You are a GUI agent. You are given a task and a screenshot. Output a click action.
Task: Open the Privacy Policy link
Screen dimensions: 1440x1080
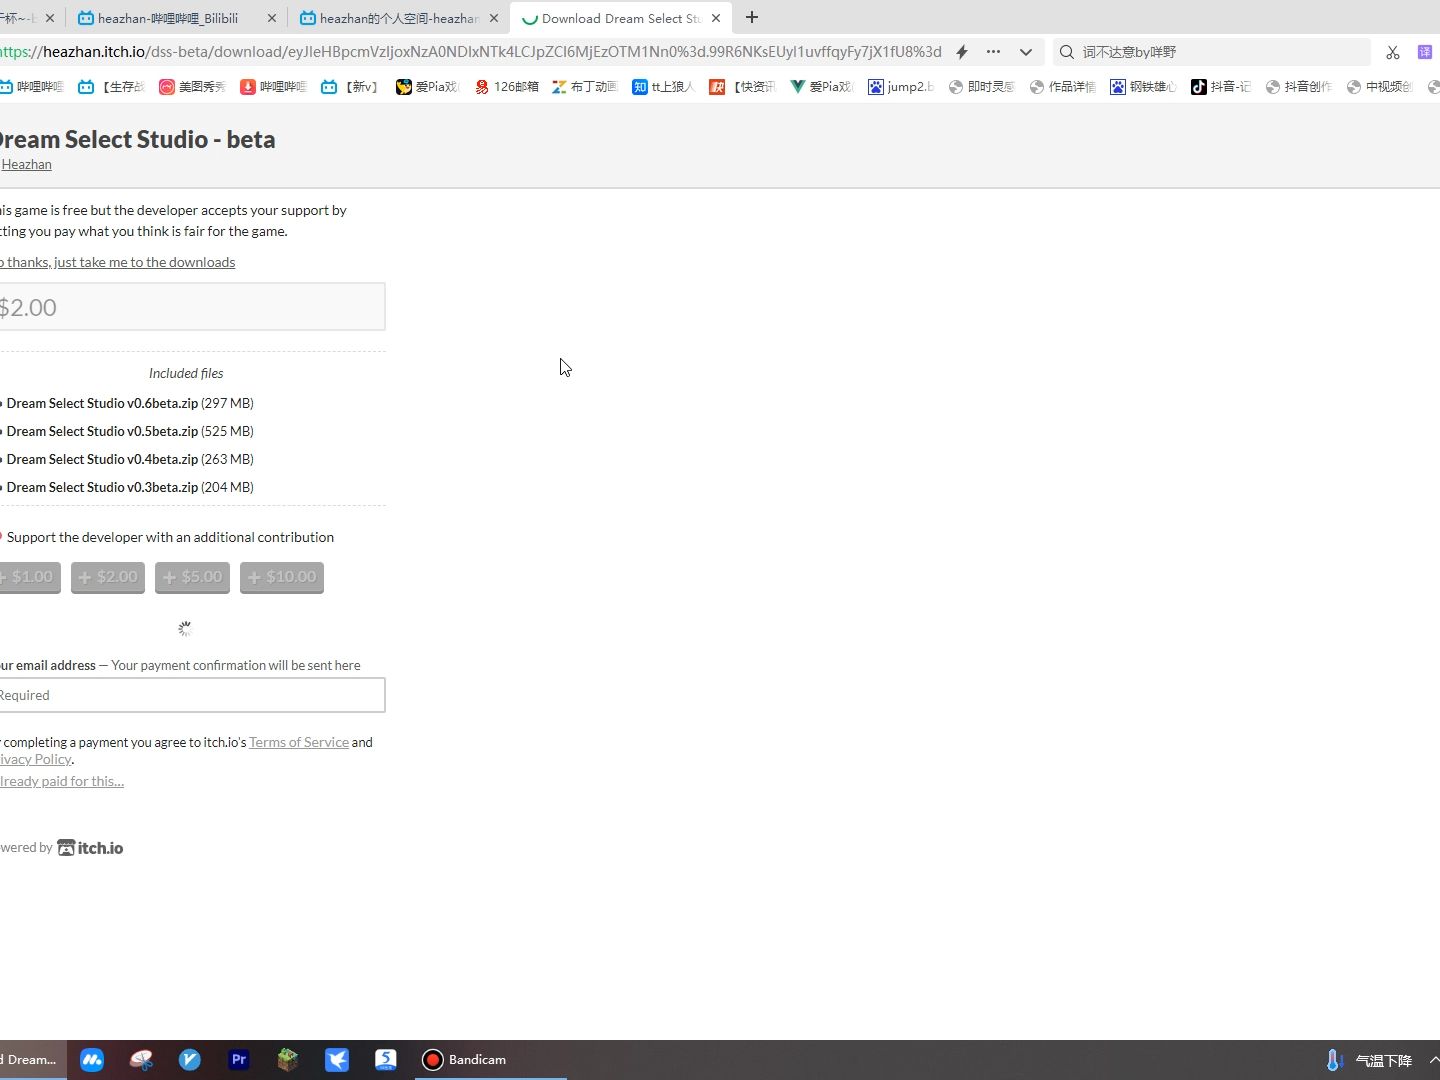[36, 759]
